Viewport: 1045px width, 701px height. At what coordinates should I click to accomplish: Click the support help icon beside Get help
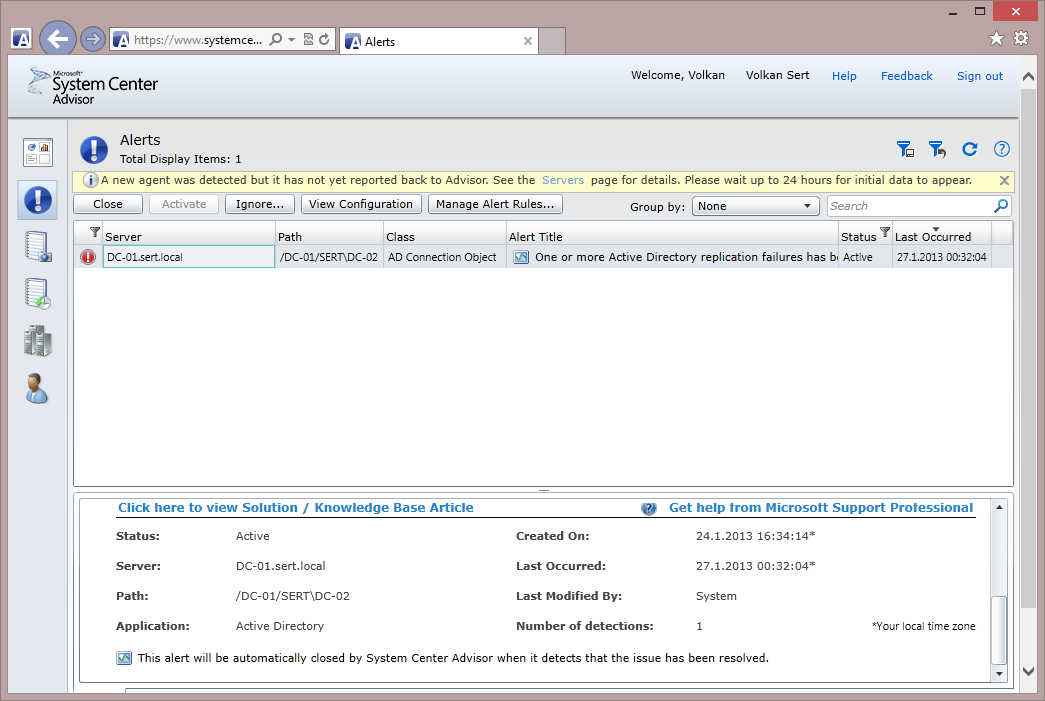coord(648,508)
